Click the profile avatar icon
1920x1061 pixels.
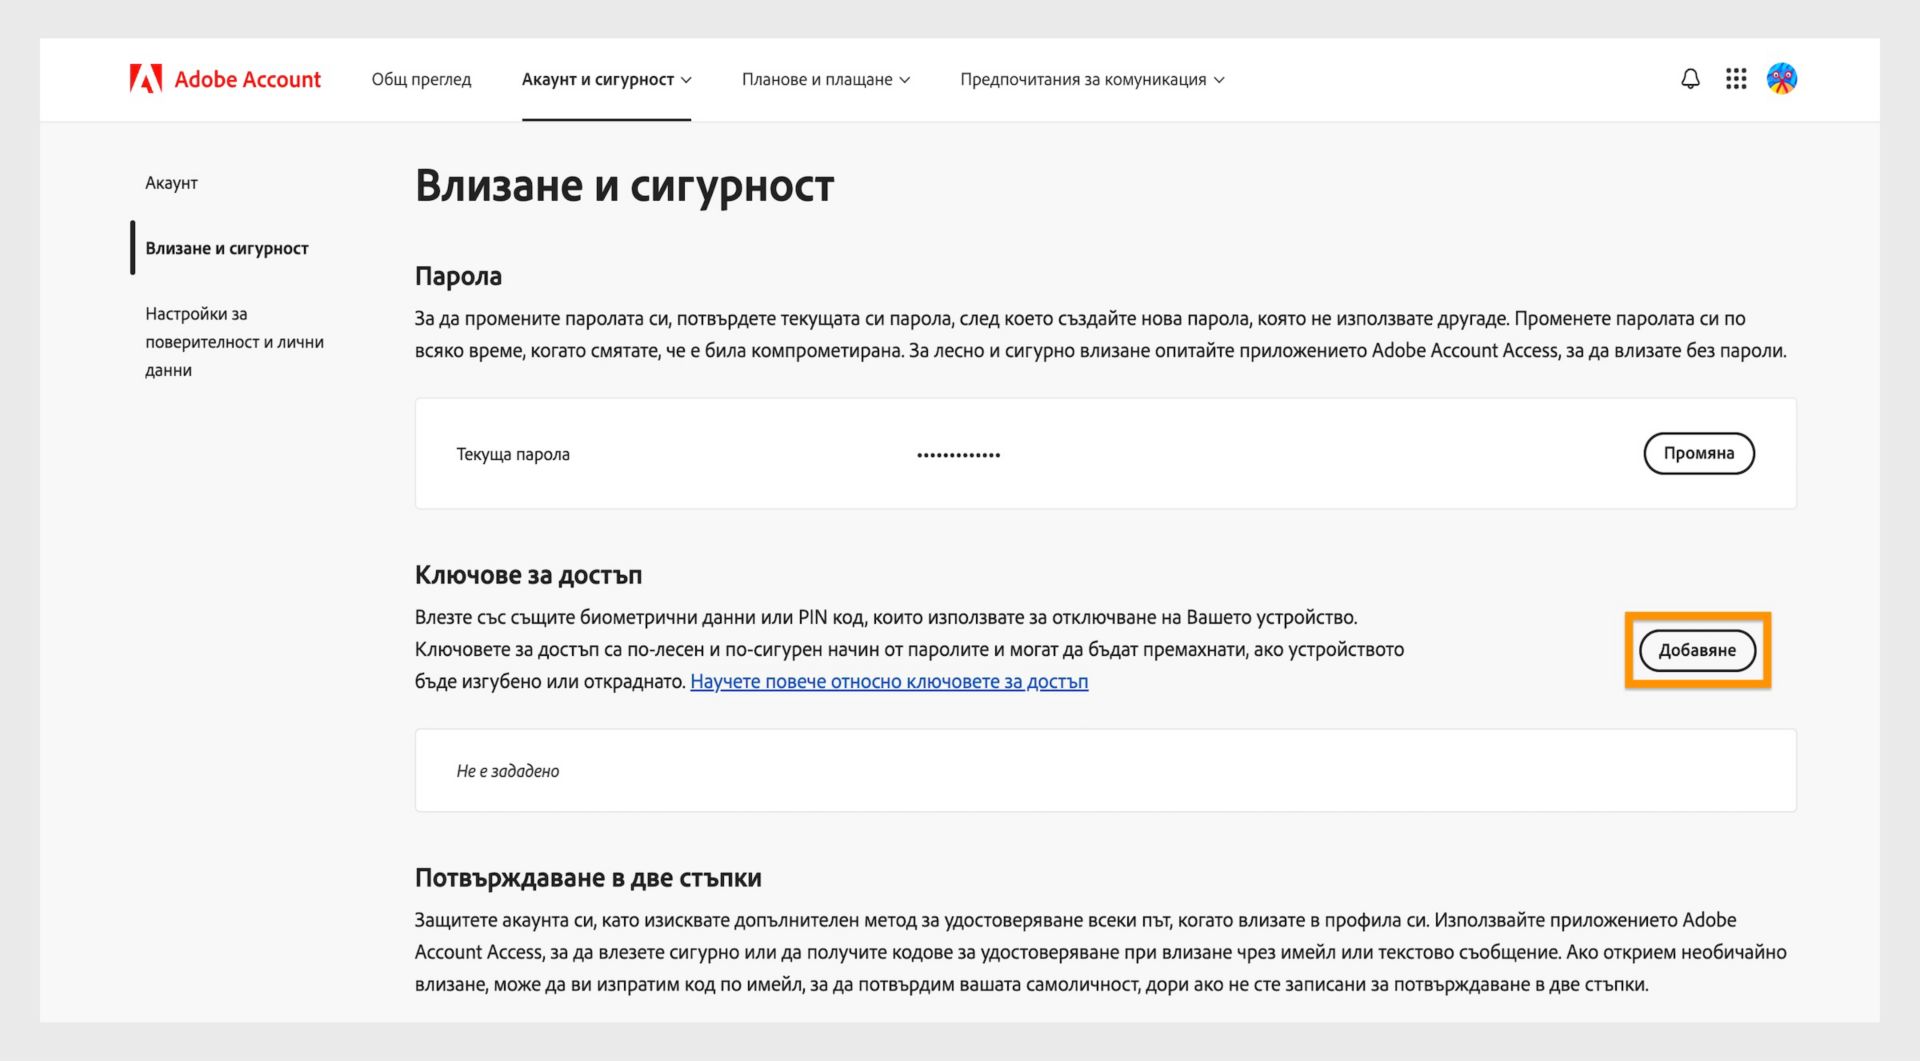[1782, 78]
